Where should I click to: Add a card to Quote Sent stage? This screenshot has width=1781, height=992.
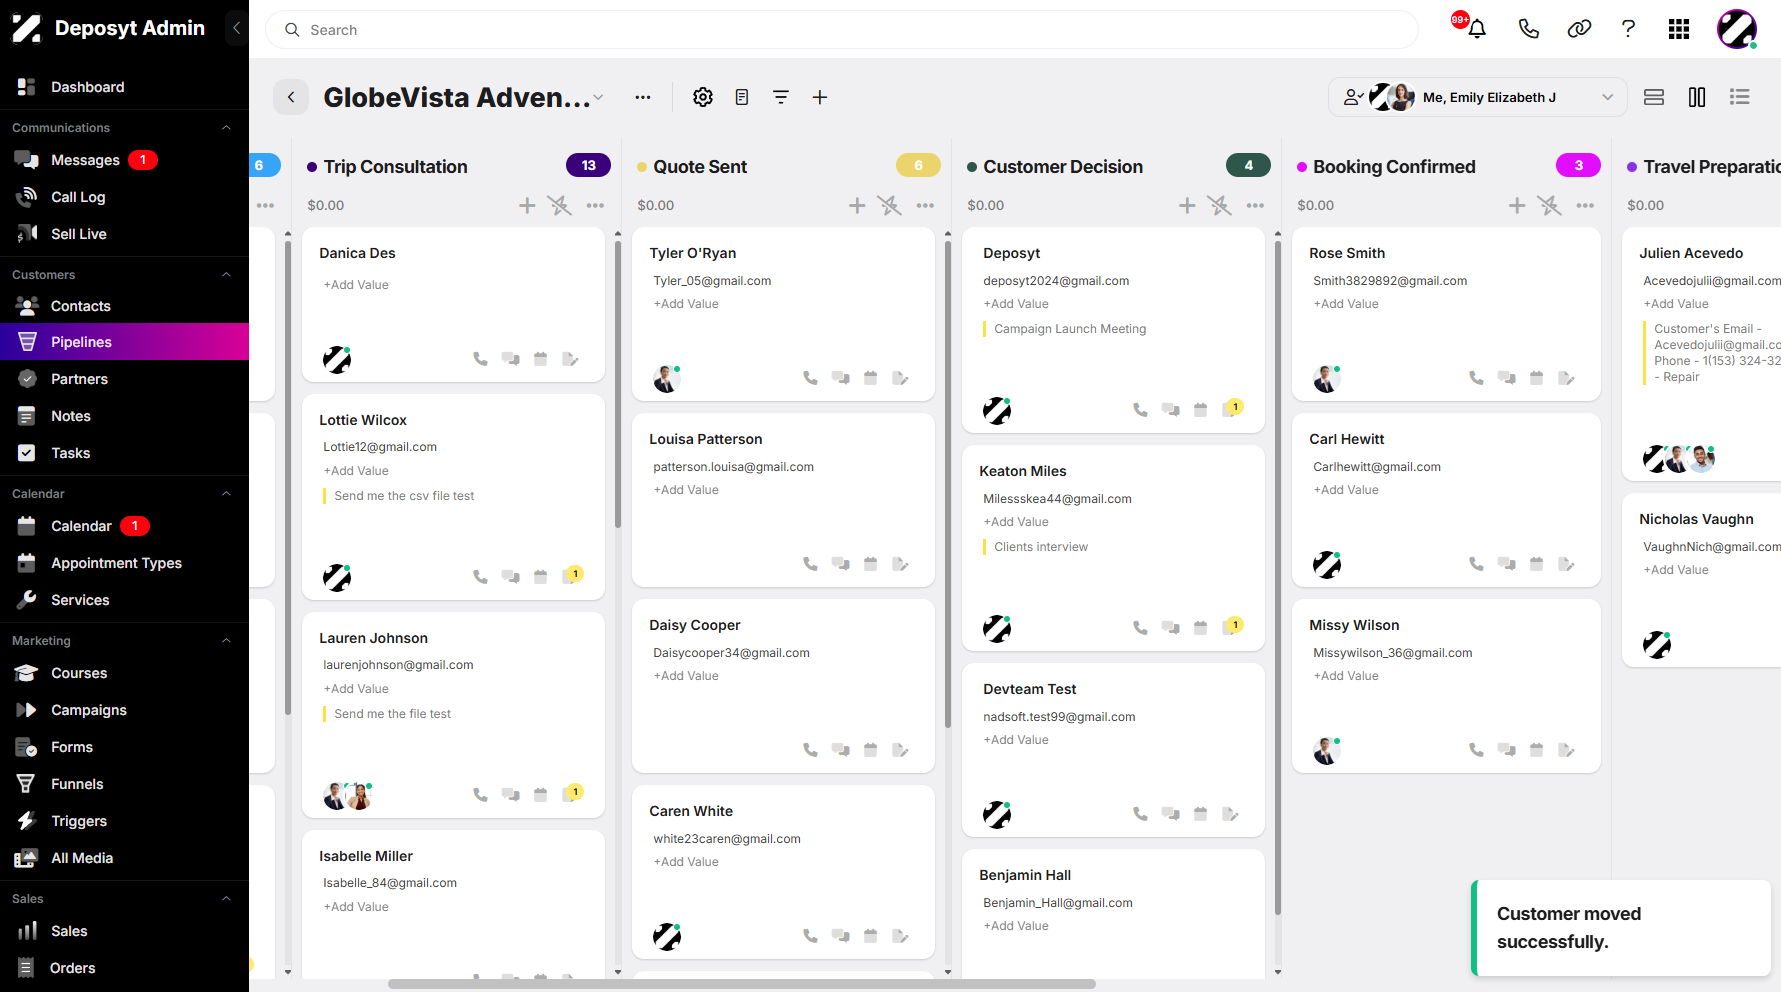click(x=857, y=205)
